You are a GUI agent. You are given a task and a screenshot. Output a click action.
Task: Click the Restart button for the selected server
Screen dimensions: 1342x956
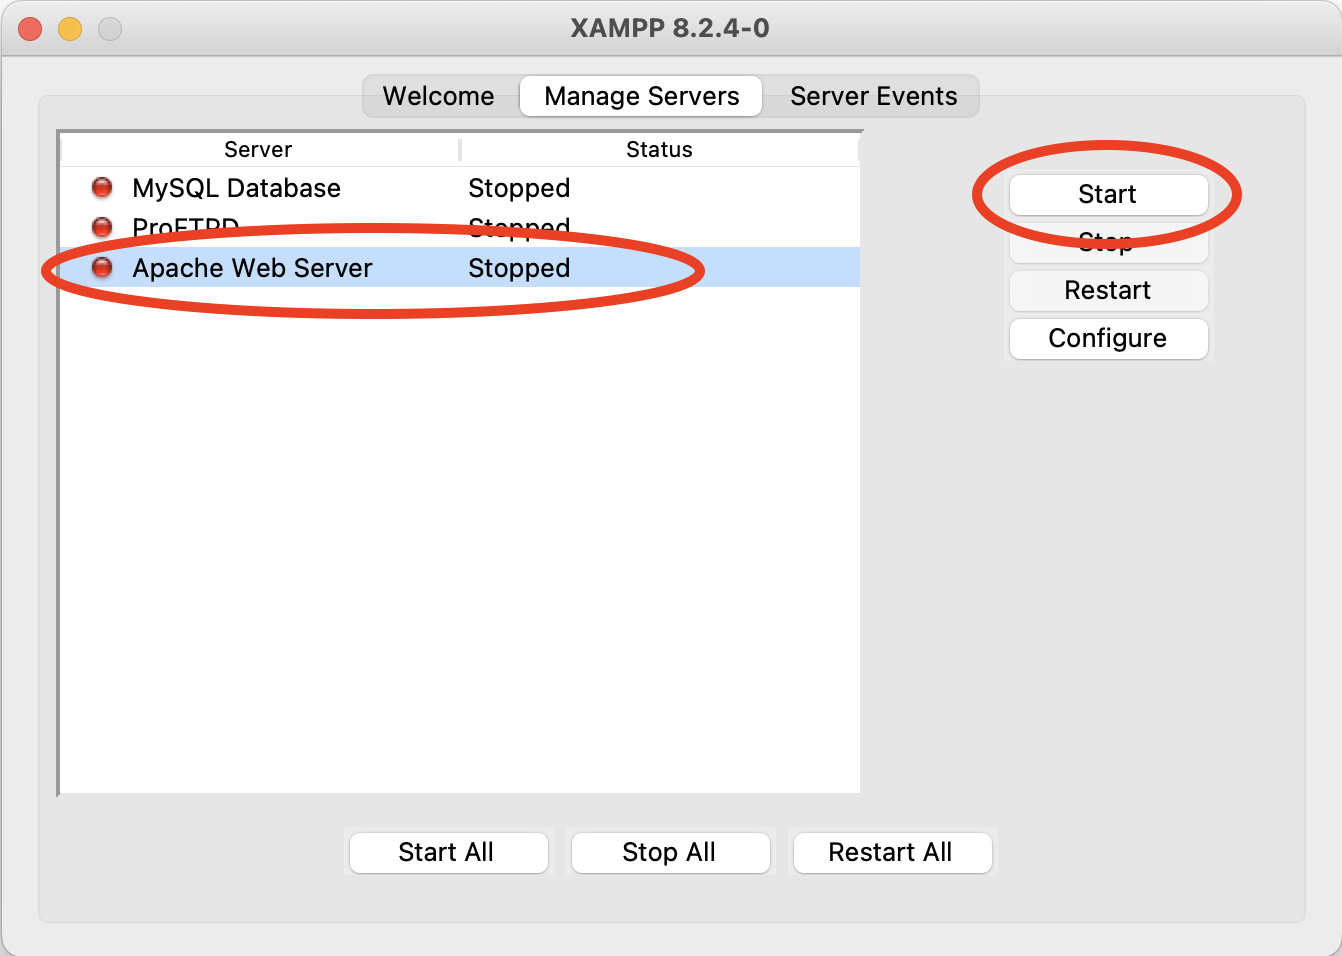click(x=1108, y=290)
